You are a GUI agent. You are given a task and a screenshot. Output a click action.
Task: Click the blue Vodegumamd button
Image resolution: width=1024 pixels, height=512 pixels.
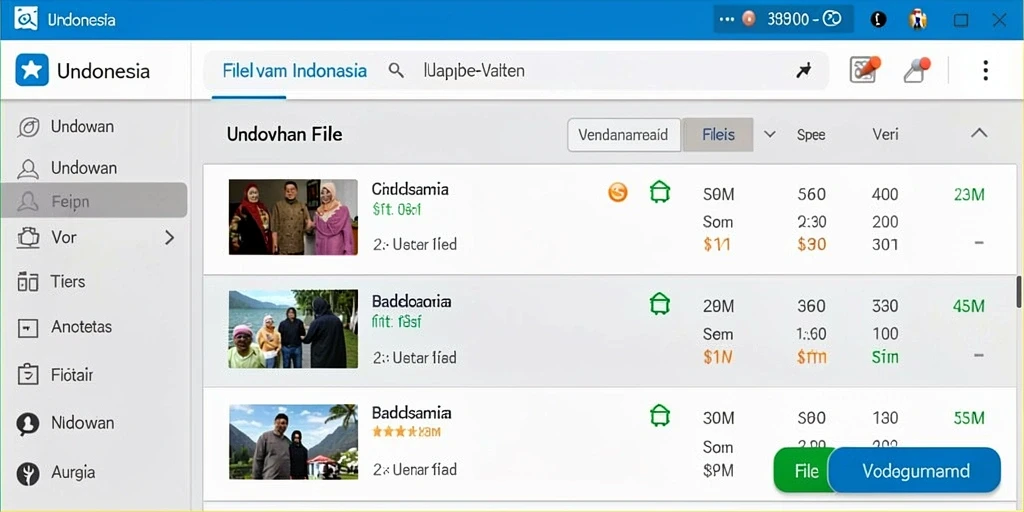tap(915, 471)
